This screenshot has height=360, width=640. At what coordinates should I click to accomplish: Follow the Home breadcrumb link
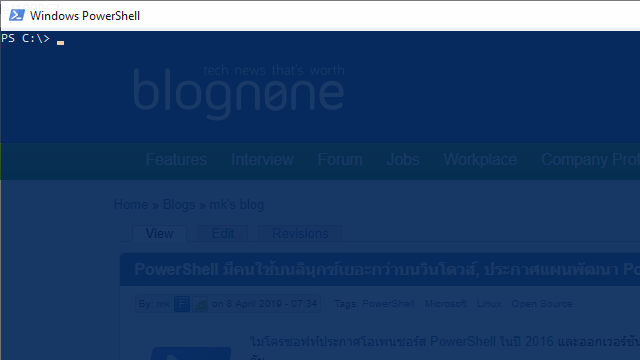pos(131,204)
